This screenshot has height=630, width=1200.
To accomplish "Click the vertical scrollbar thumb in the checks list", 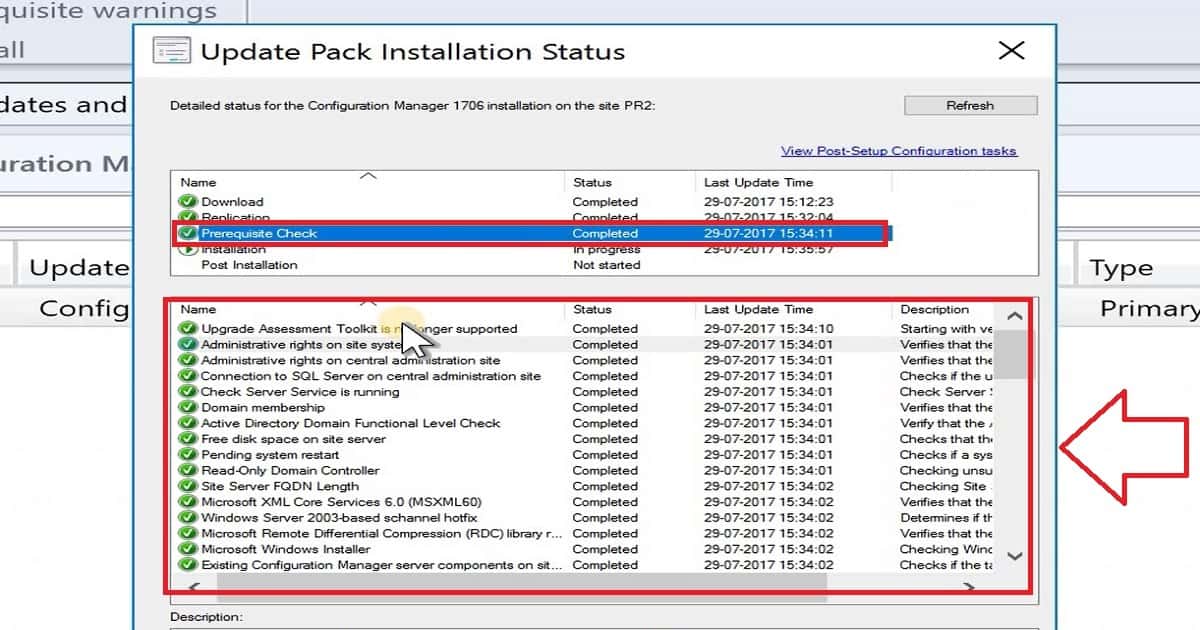I will (1014, 354).
